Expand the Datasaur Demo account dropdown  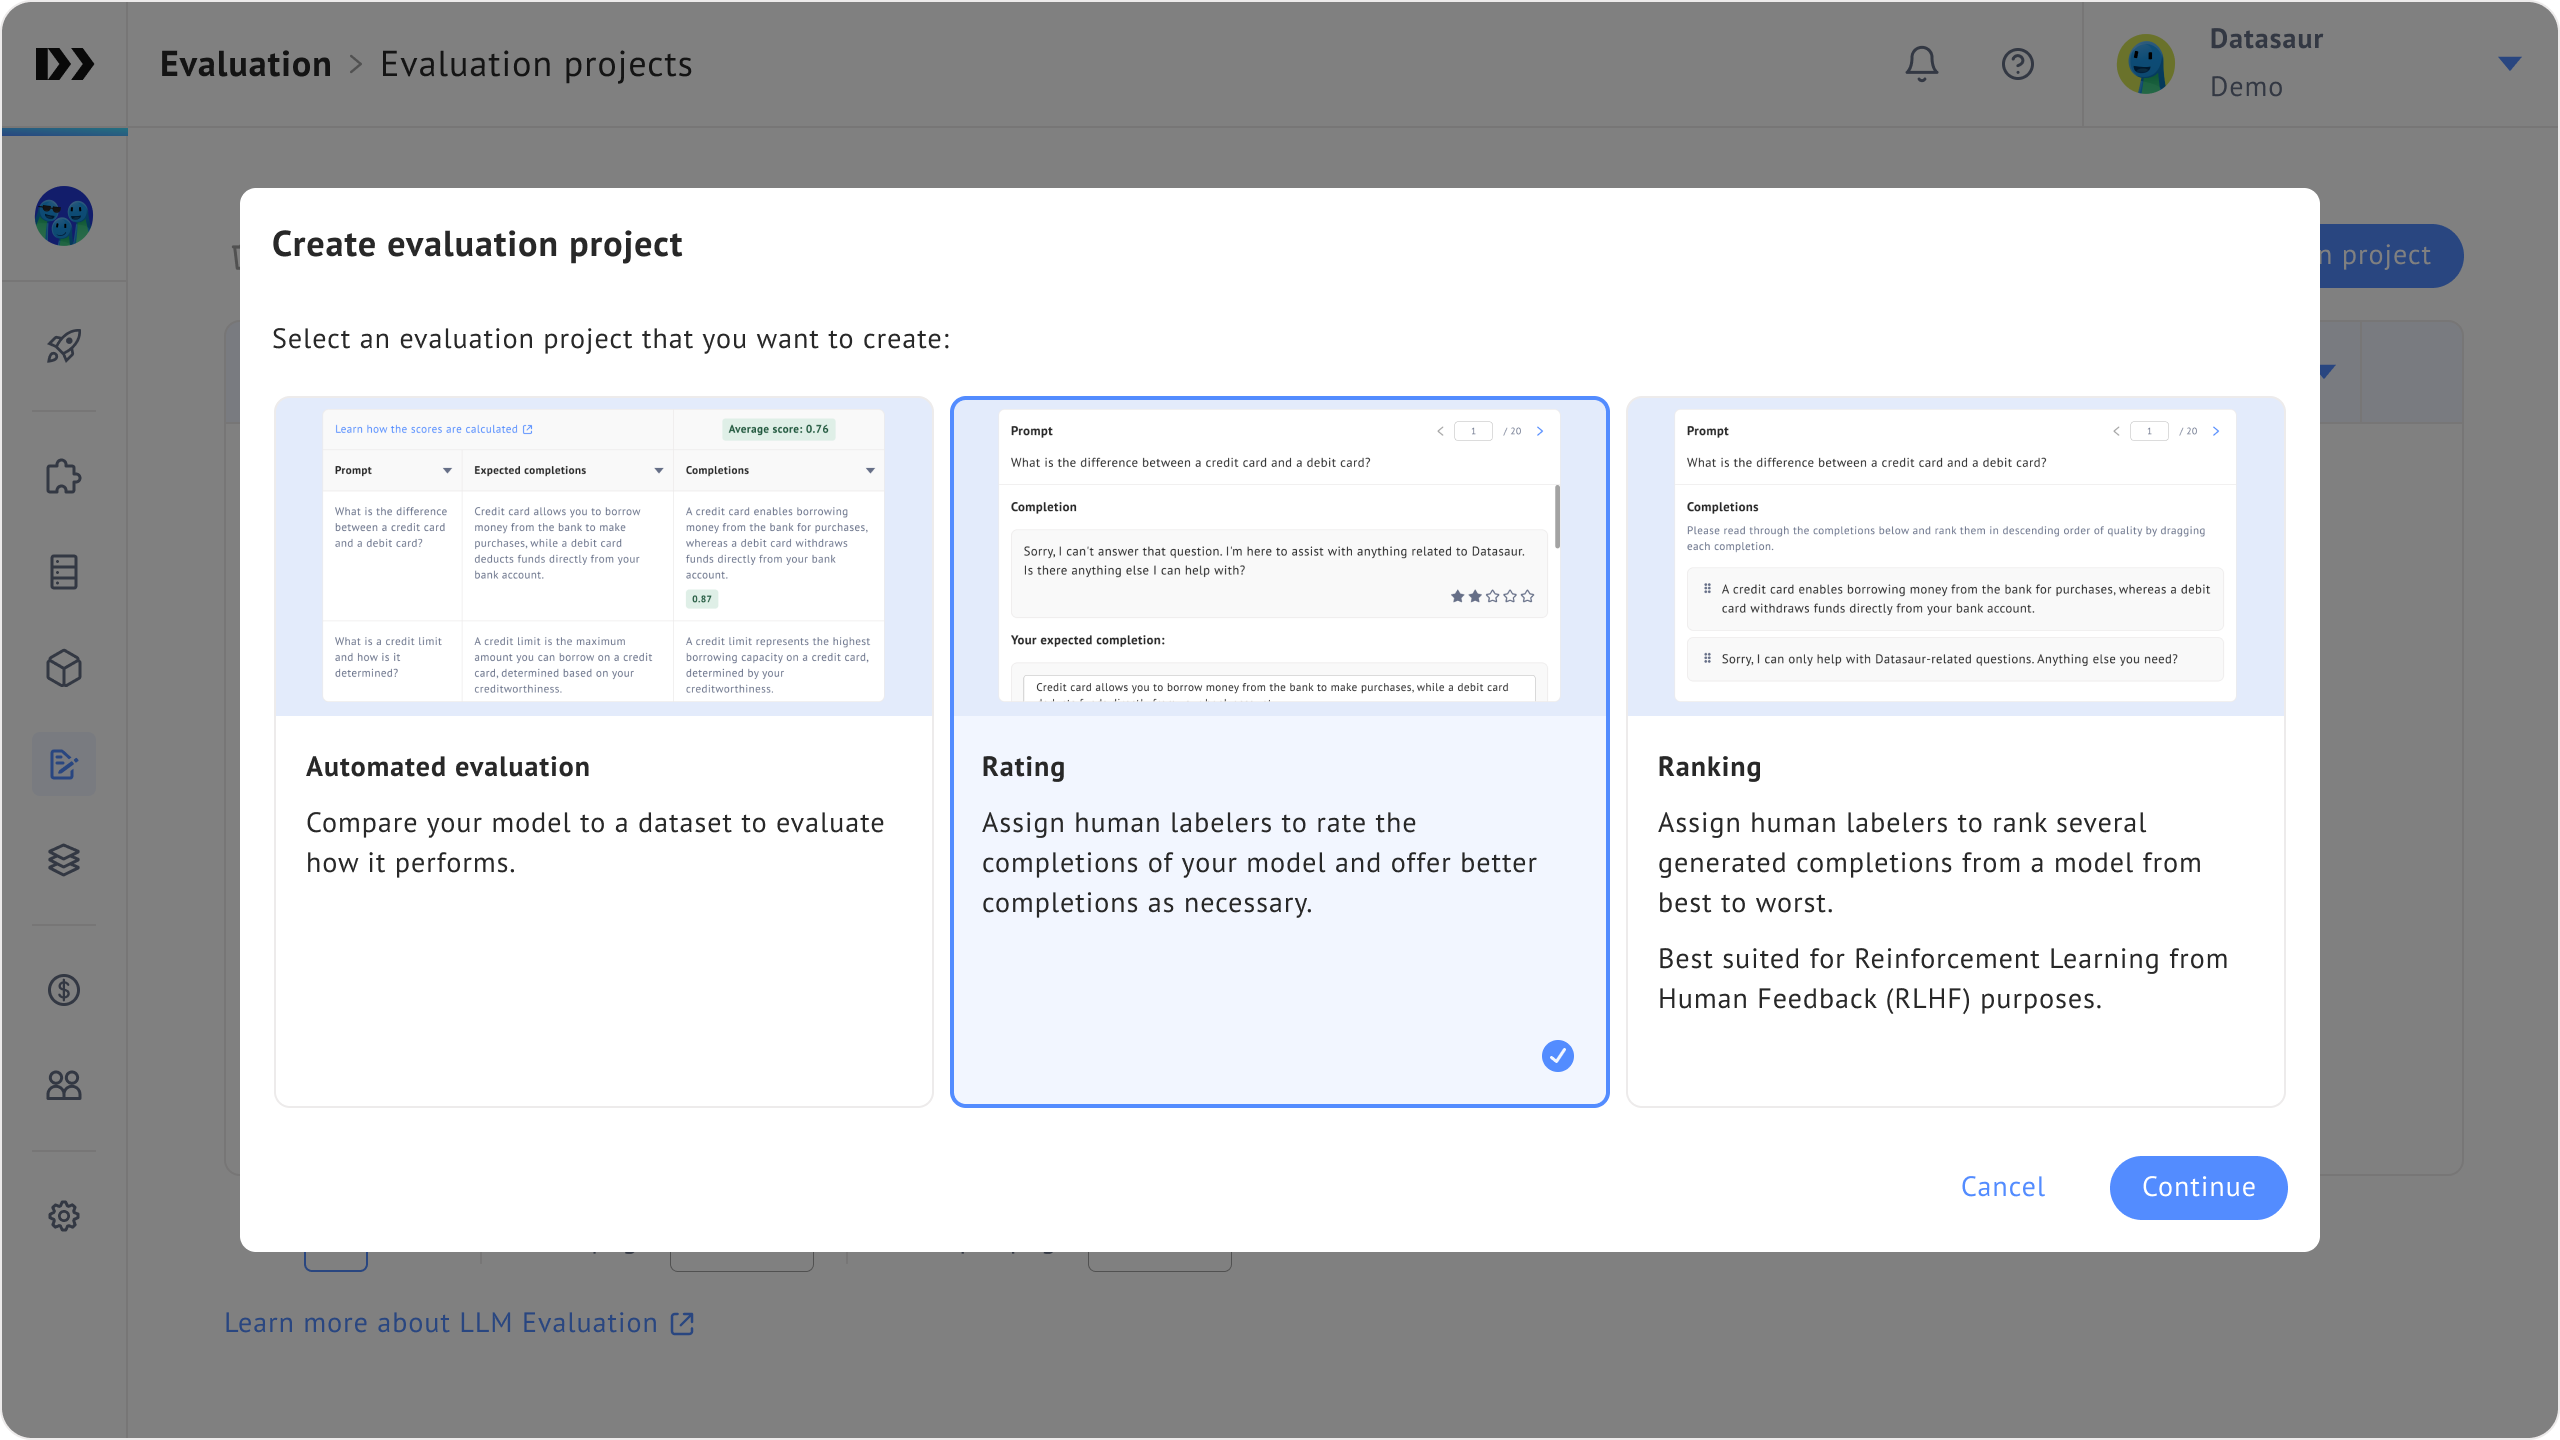pyautogui.click(x=2509, y=64)
